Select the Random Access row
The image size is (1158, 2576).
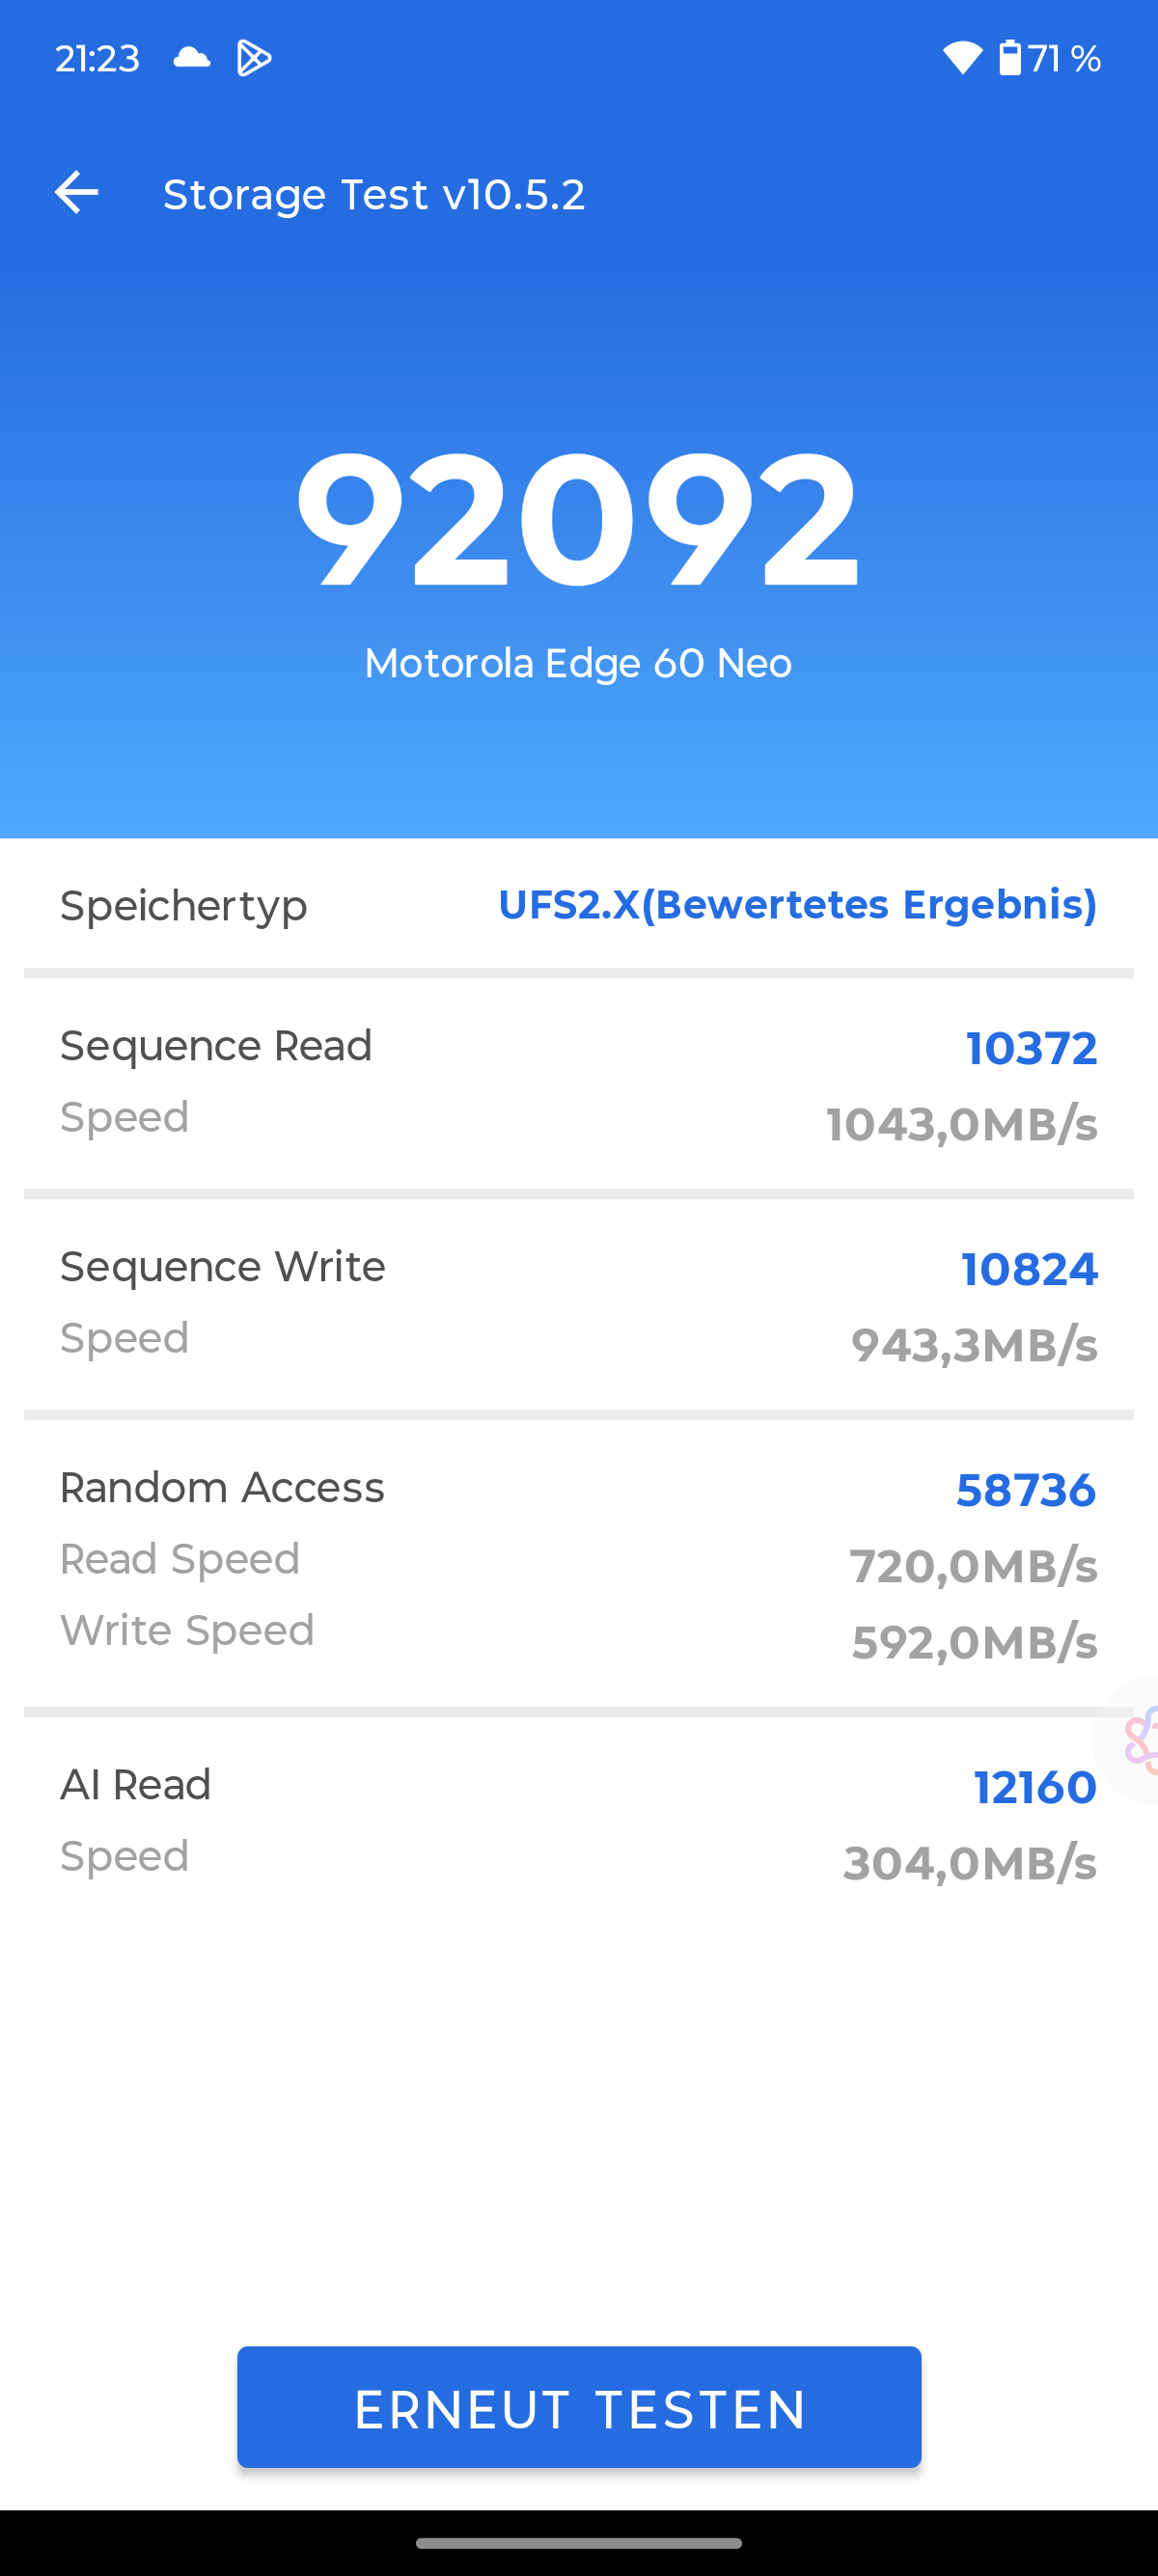(x=578, y=1560)
